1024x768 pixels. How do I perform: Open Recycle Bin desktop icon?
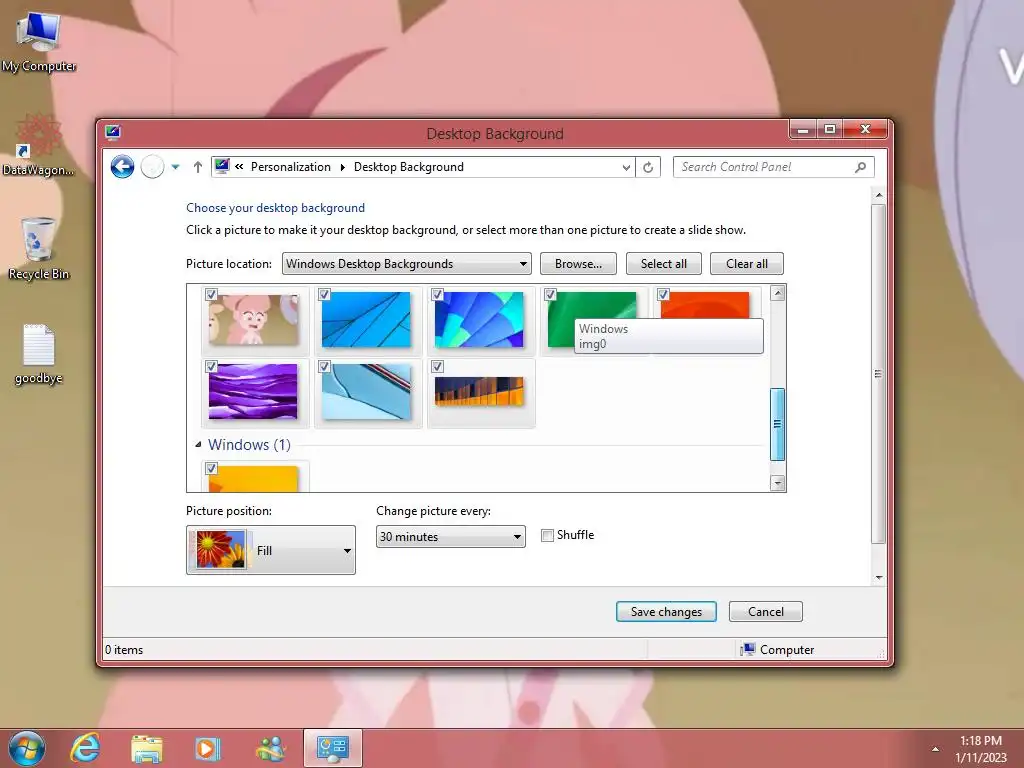(39, 248)
